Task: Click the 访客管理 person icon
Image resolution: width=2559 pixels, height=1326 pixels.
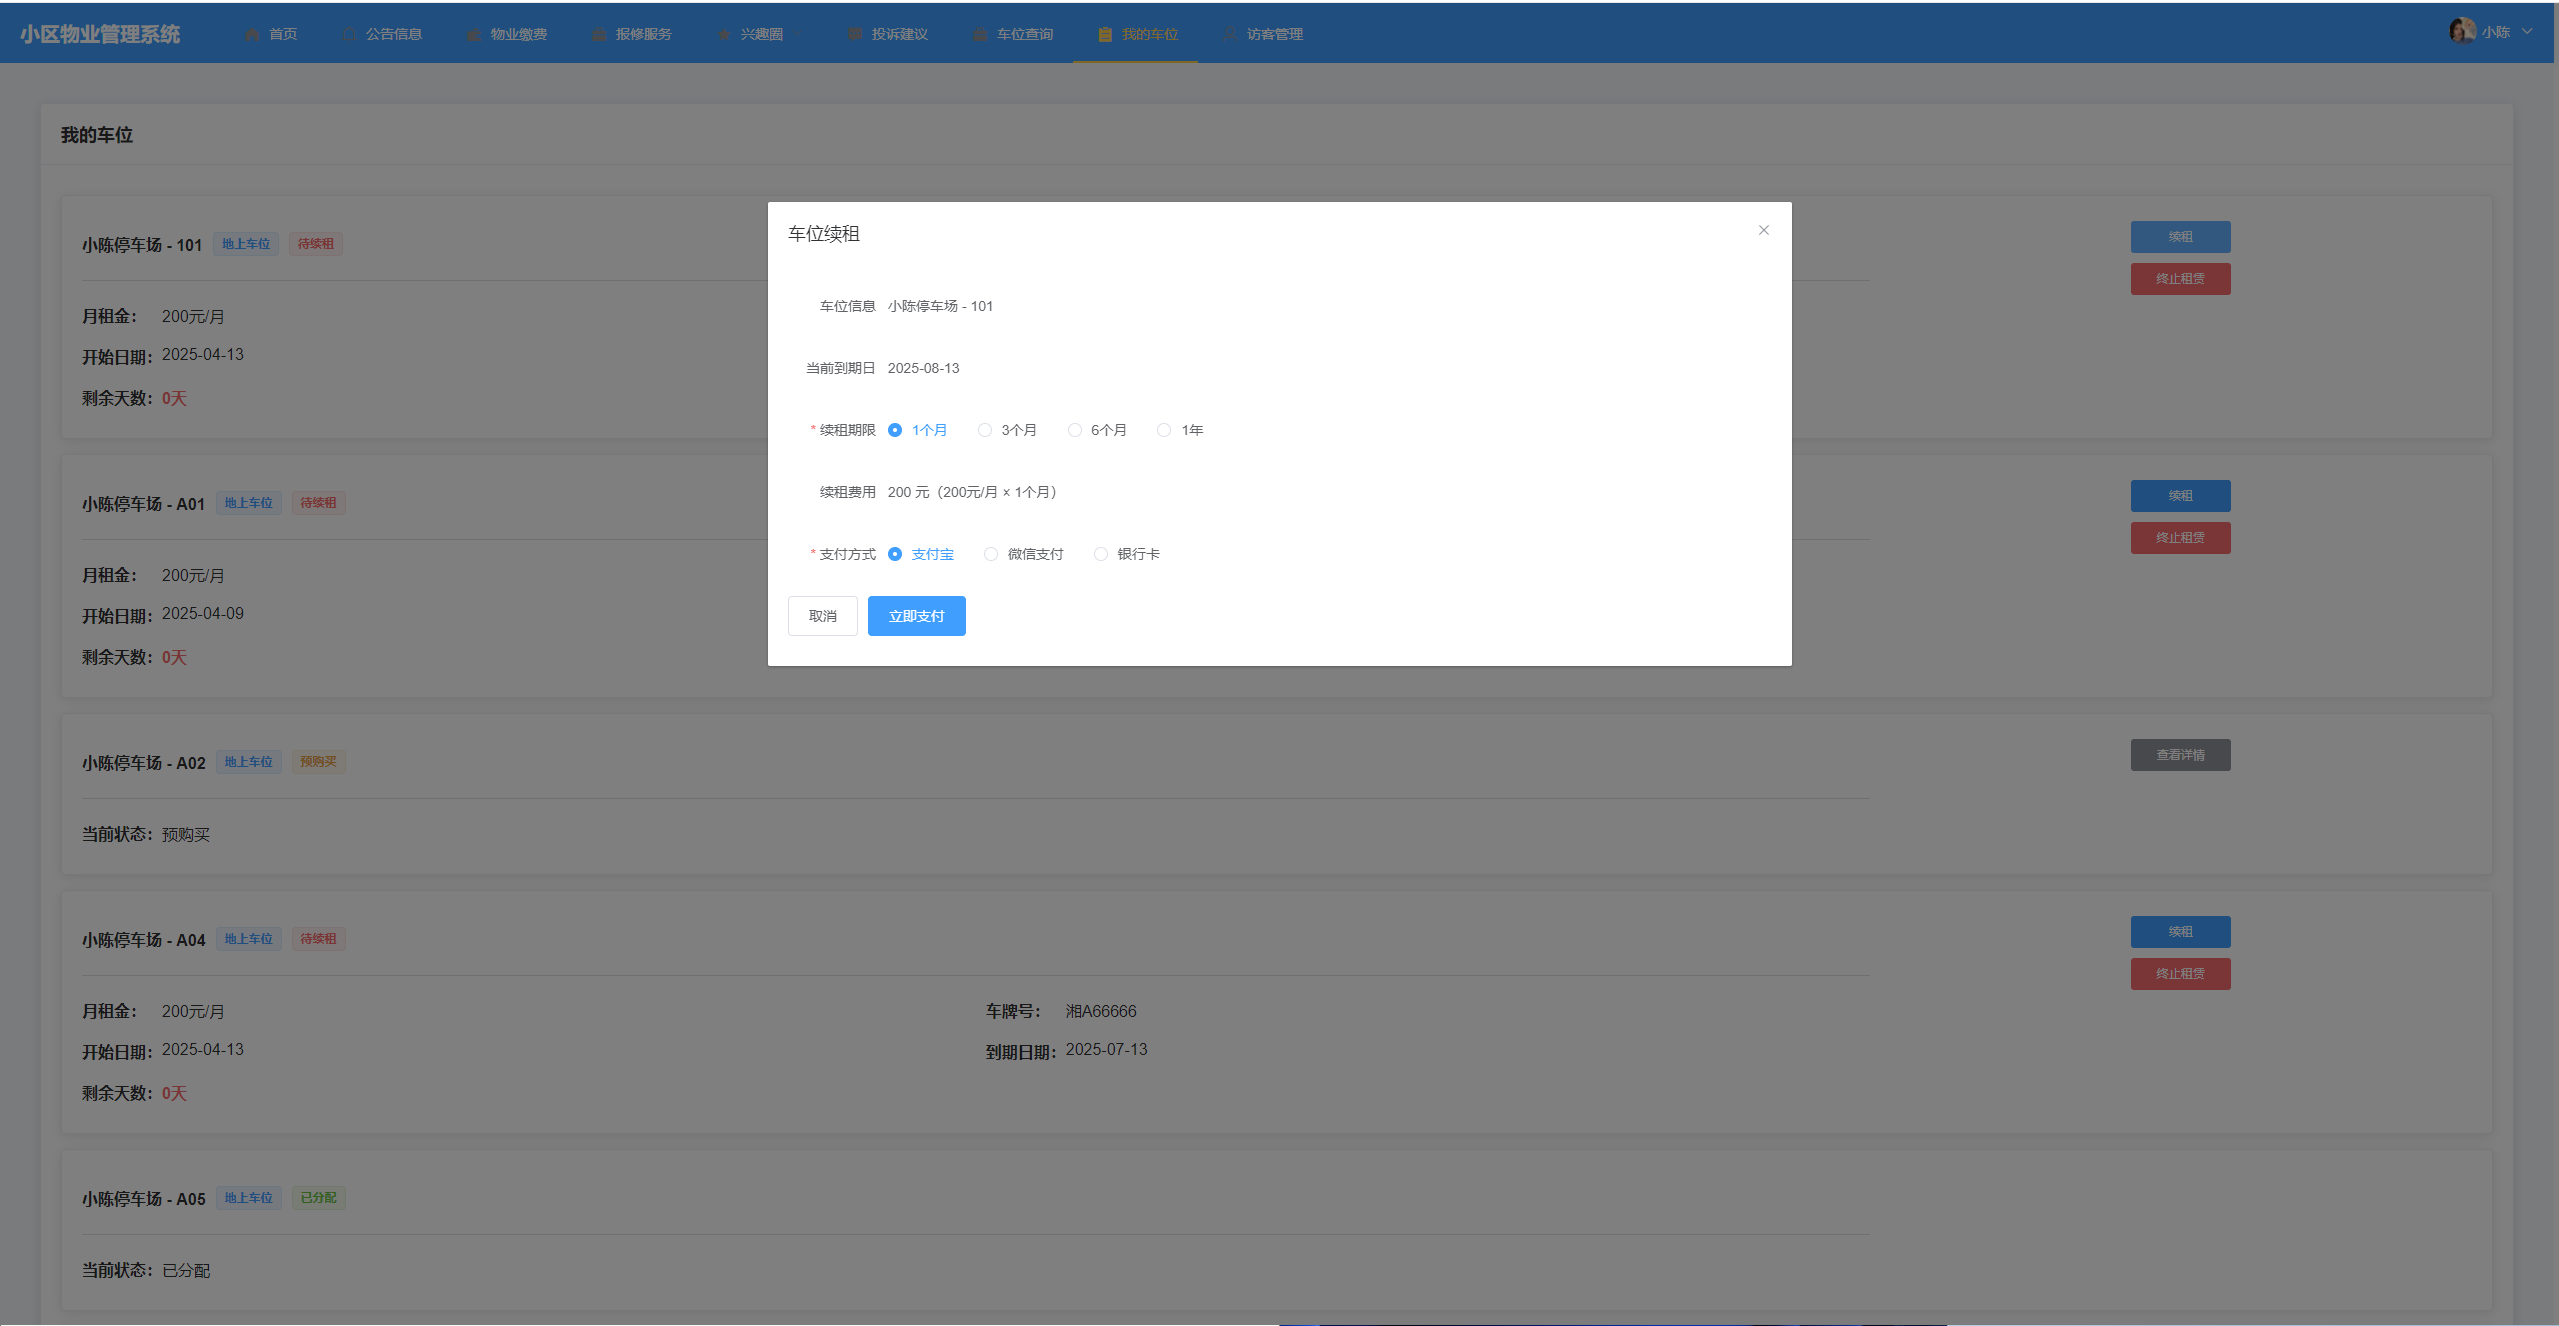Action: point(1230,34)
